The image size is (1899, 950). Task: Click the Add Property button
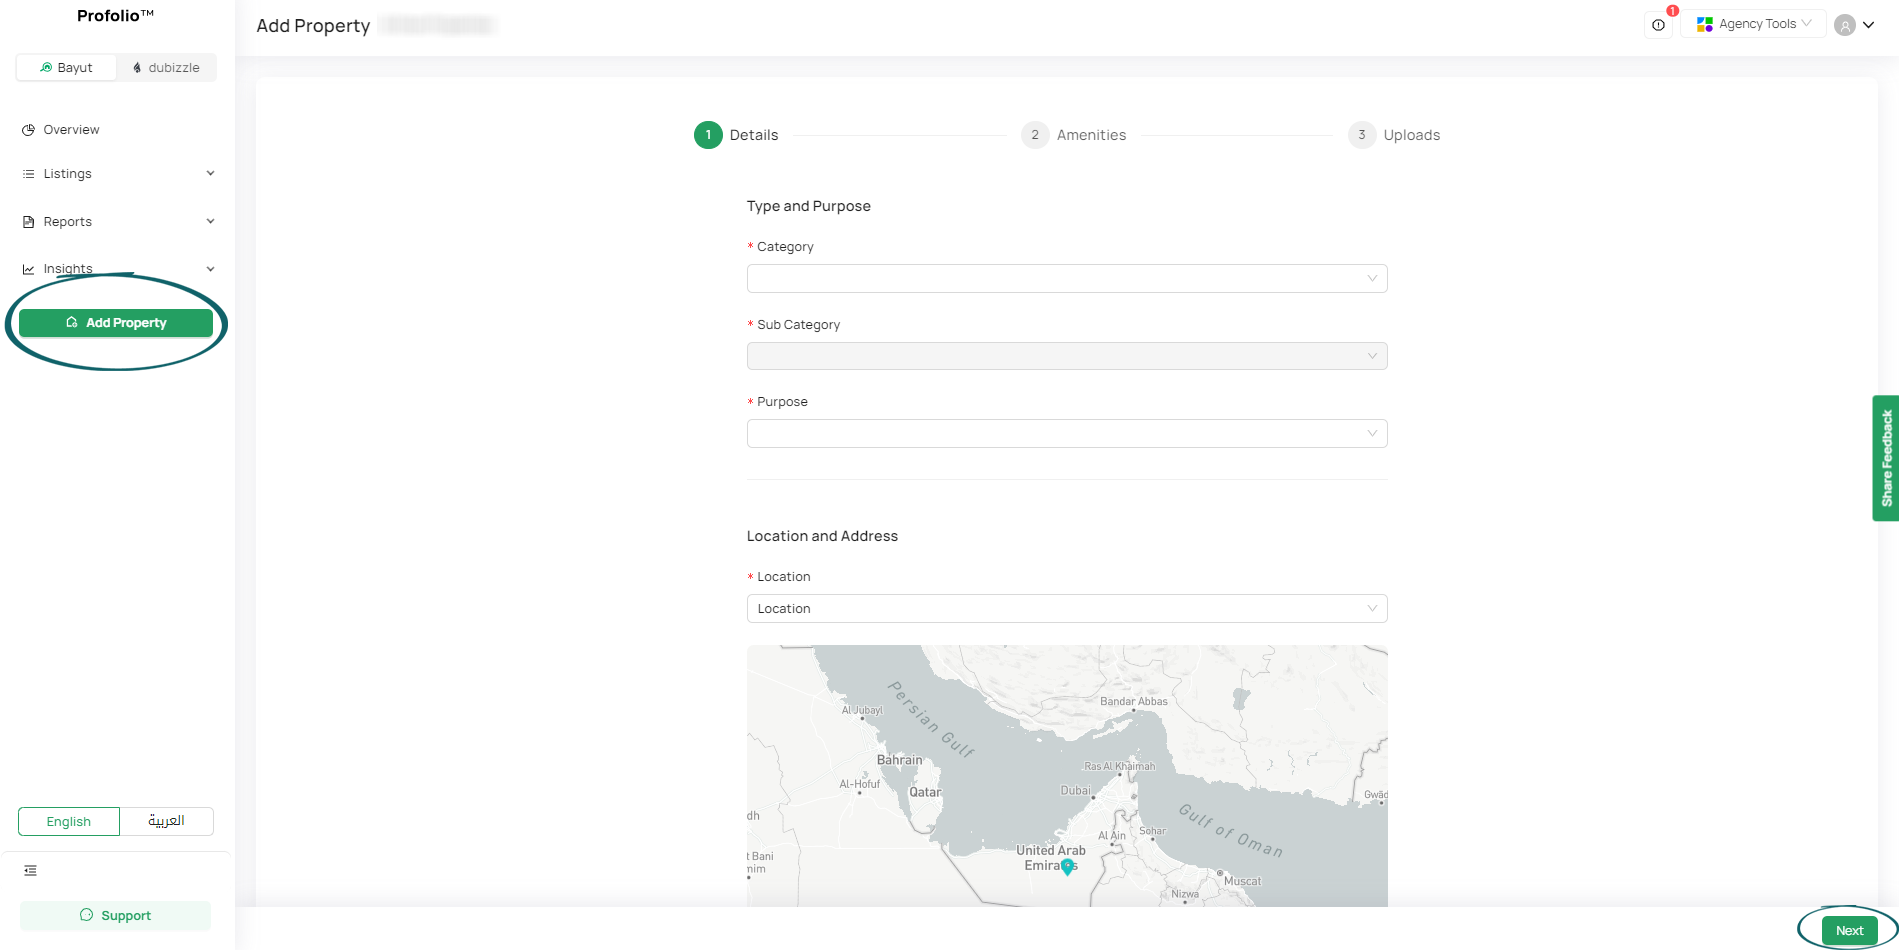coord(116,322)
